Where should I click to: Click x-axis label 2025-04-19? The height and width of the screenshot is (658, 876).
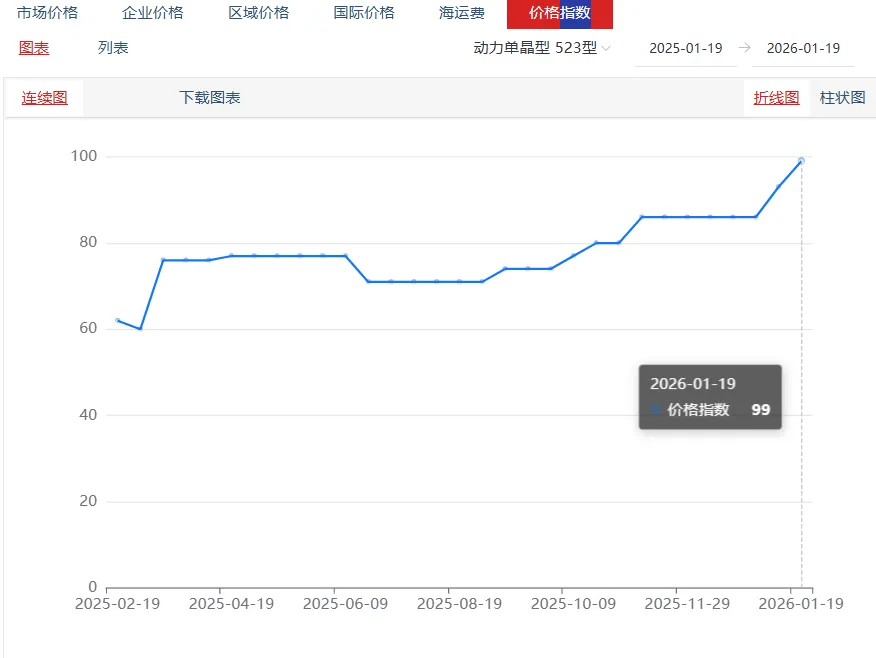231,604
